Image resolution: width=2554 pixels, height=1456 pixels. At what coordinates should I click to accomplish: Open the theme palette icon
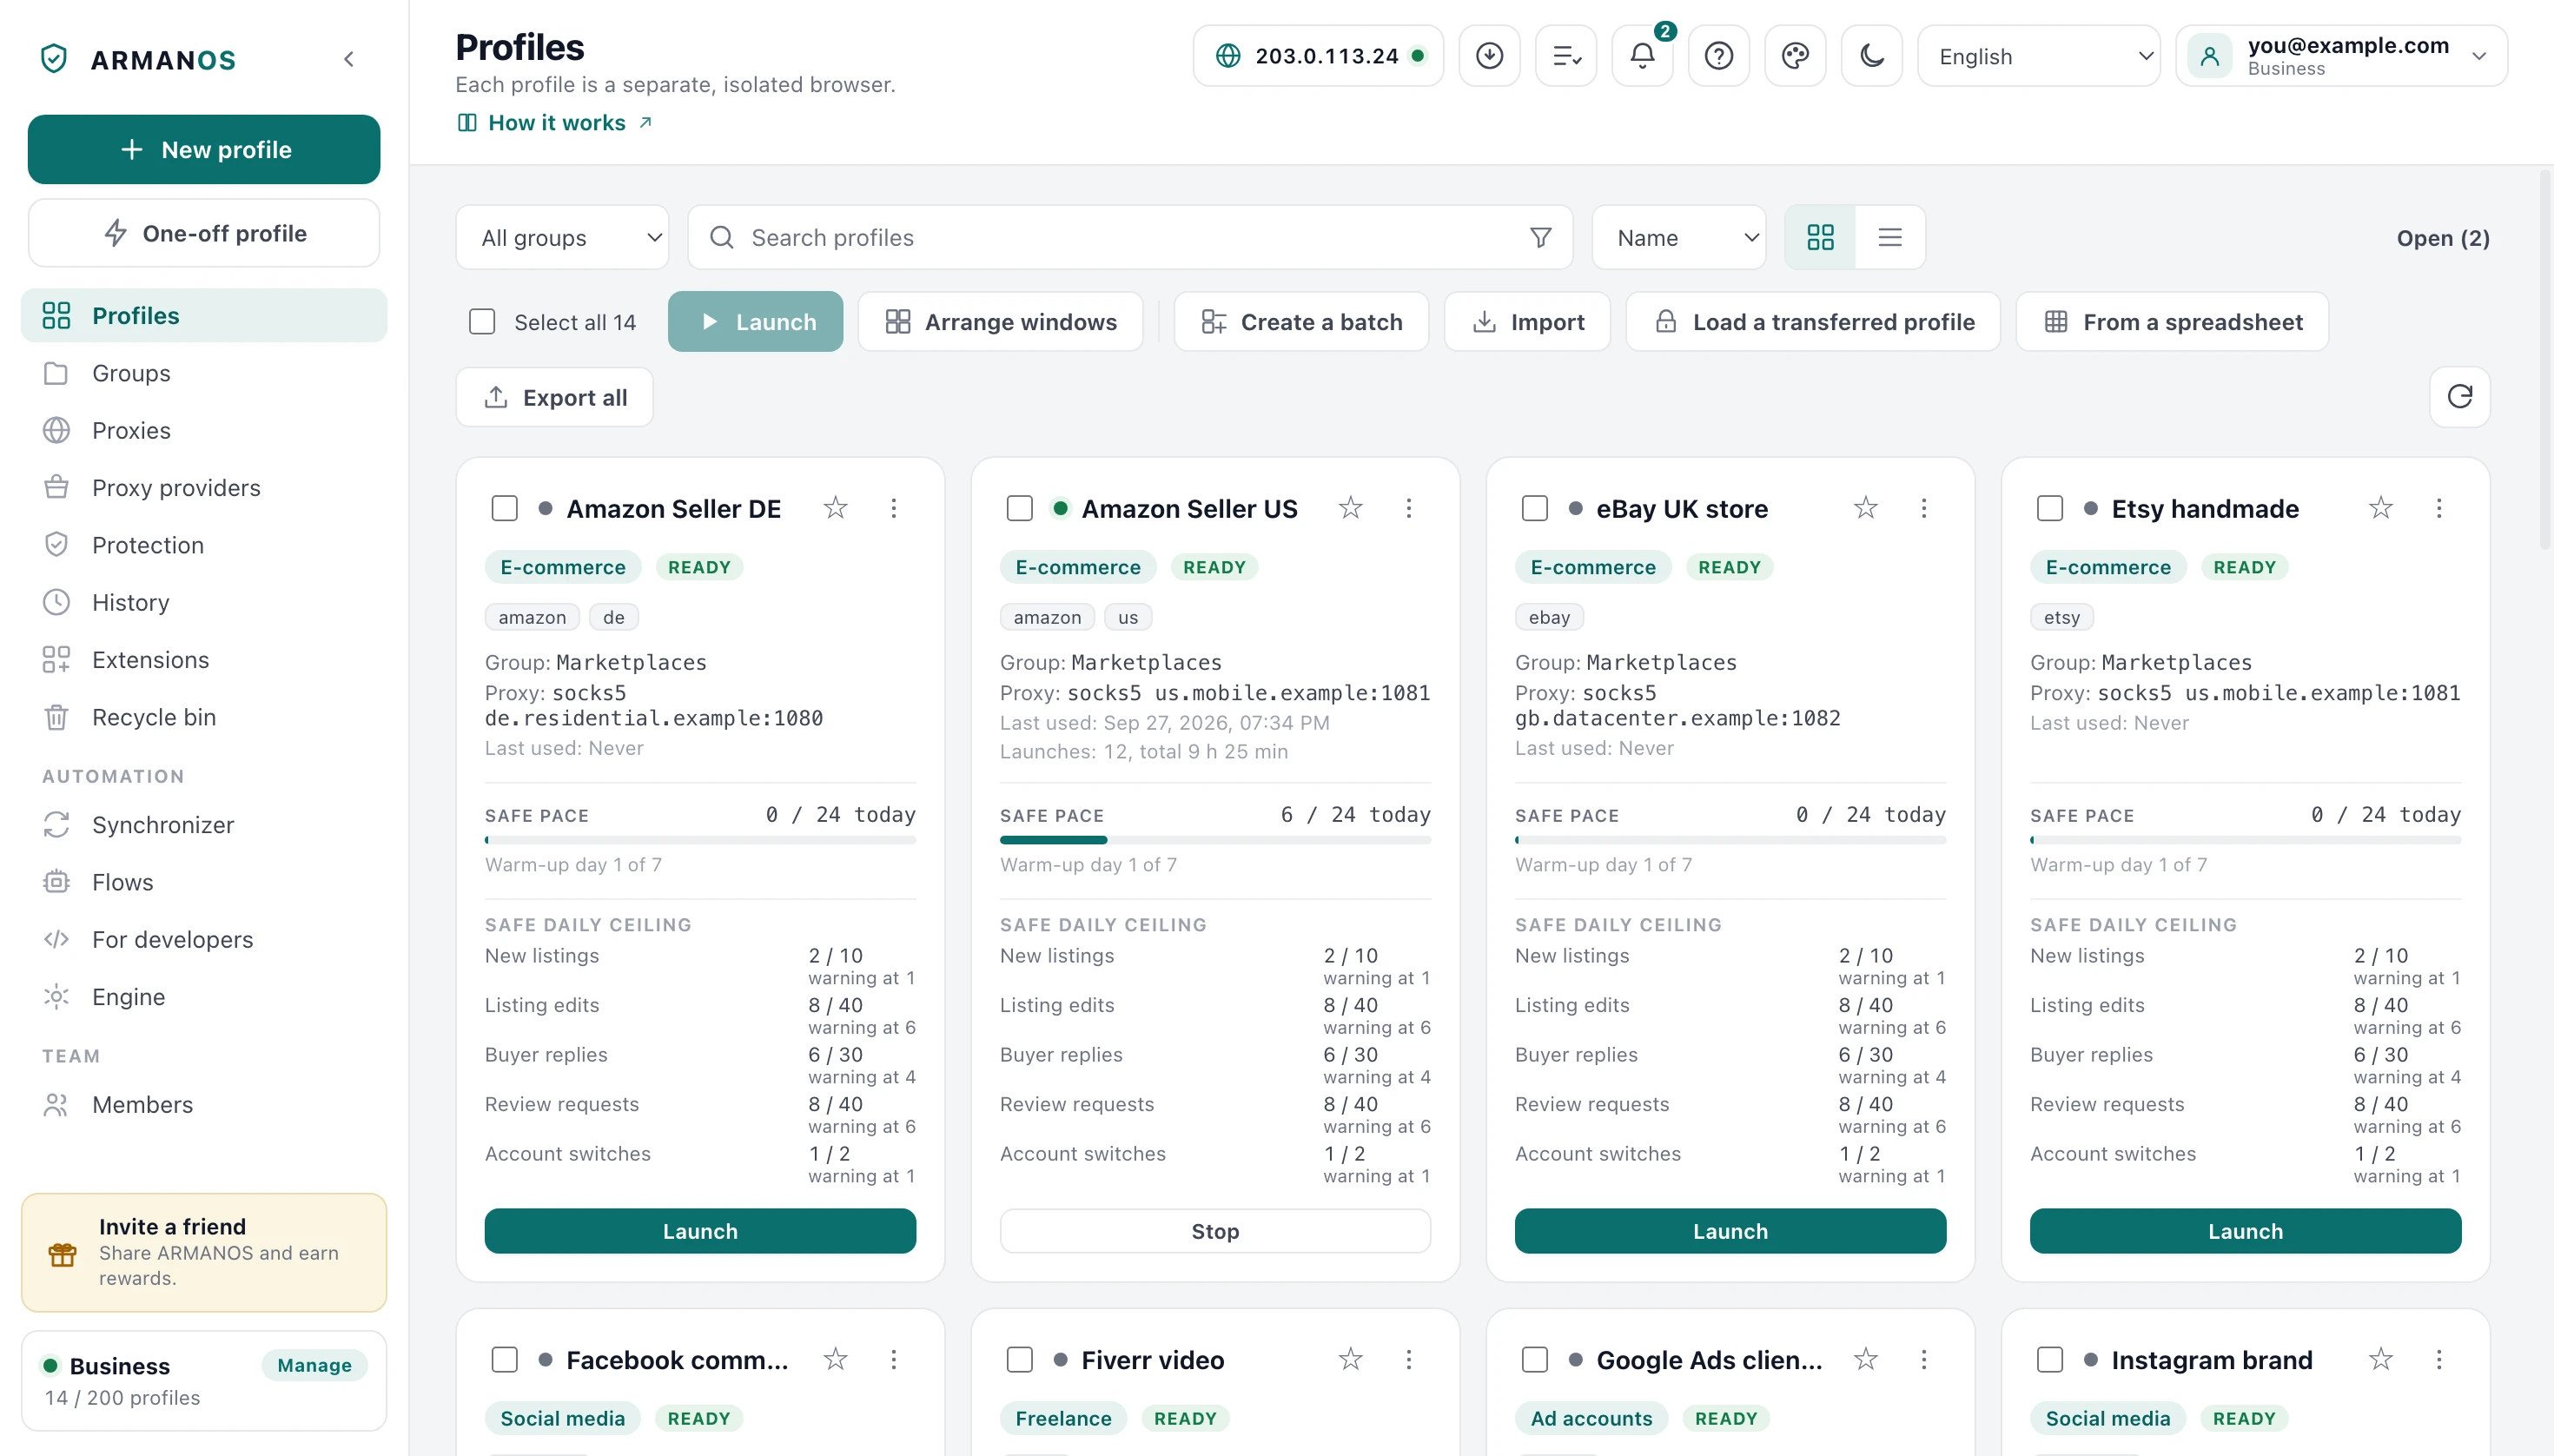(1795, 56)
